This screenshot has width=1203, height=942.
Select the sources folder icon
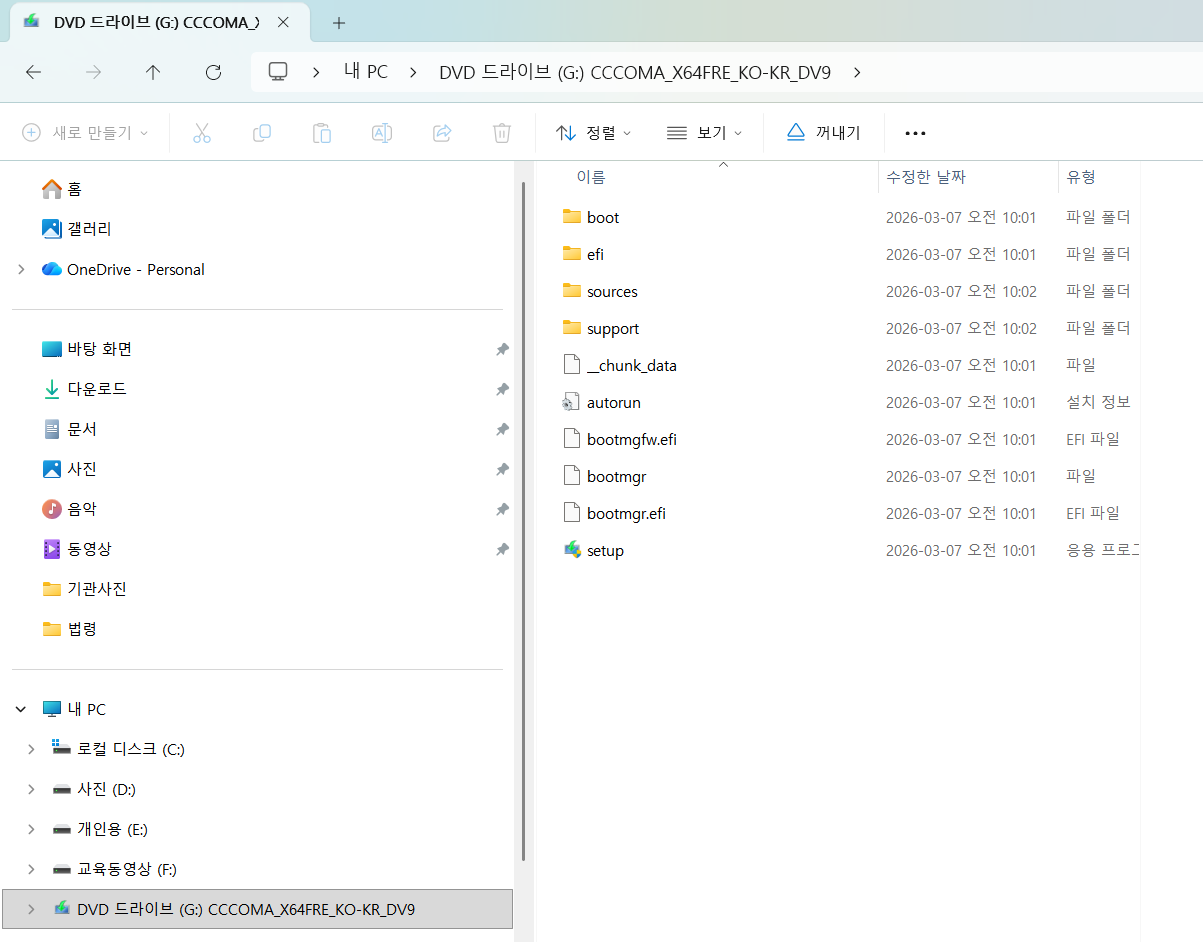click(572, 291)
